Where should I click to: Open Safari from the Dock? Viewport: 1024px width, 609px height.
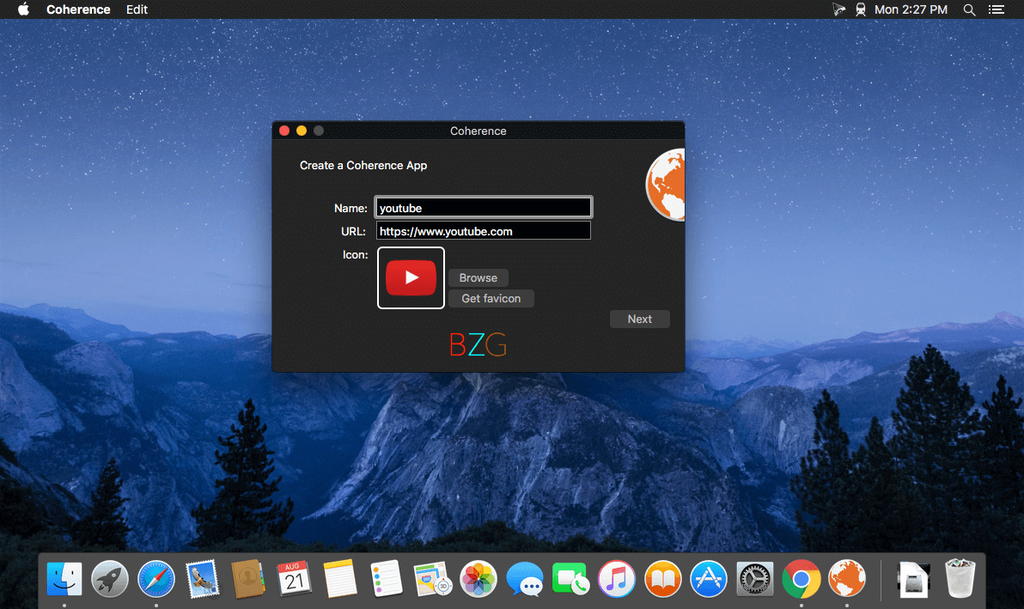tap(156, 578)
